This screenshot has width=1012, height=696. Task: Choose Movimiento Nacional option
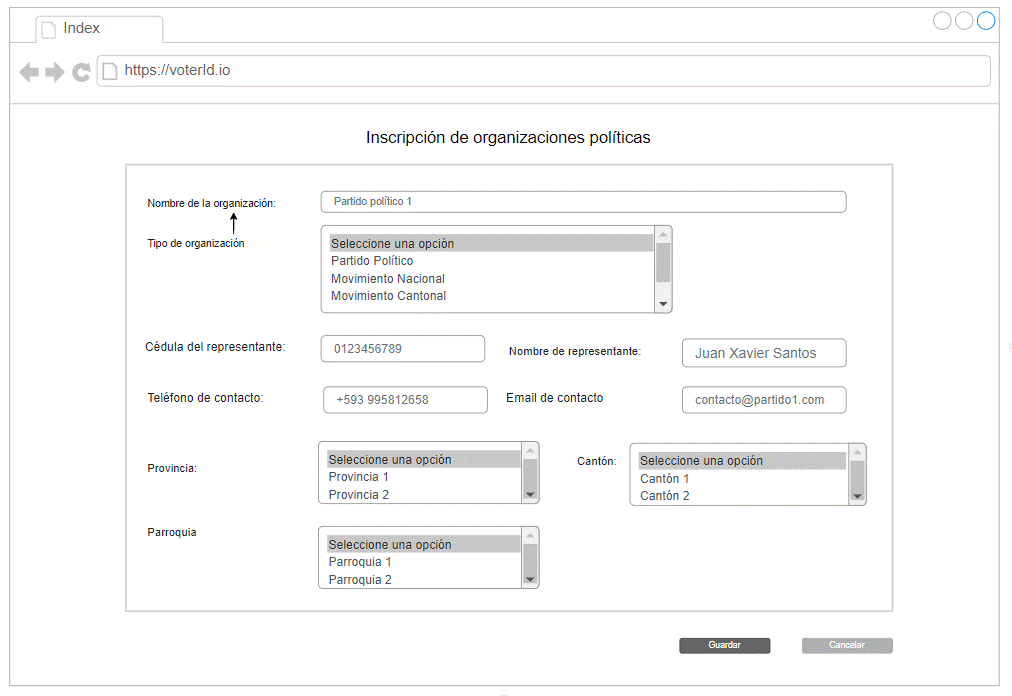click(491, 278)
